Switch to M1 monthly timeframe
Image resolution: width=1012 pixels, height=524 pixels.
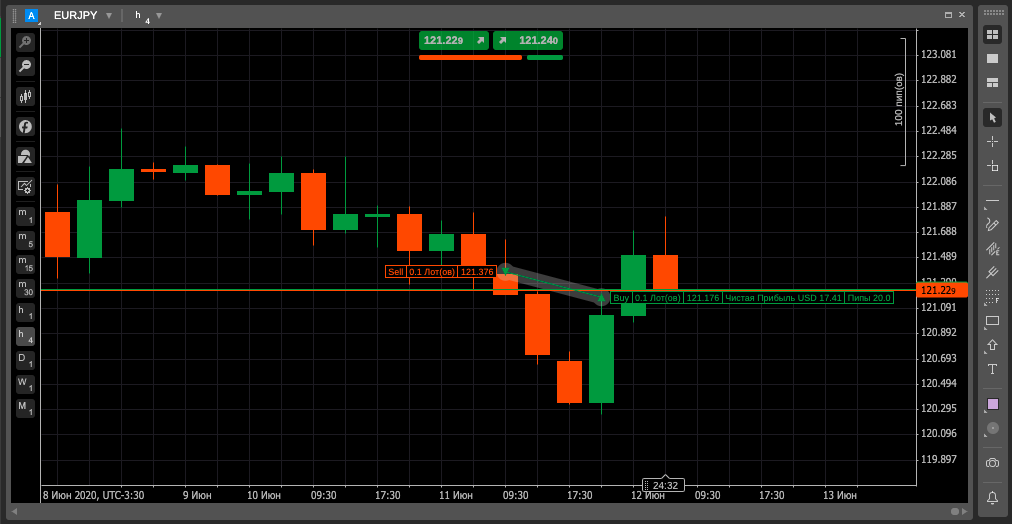point(25,408)
